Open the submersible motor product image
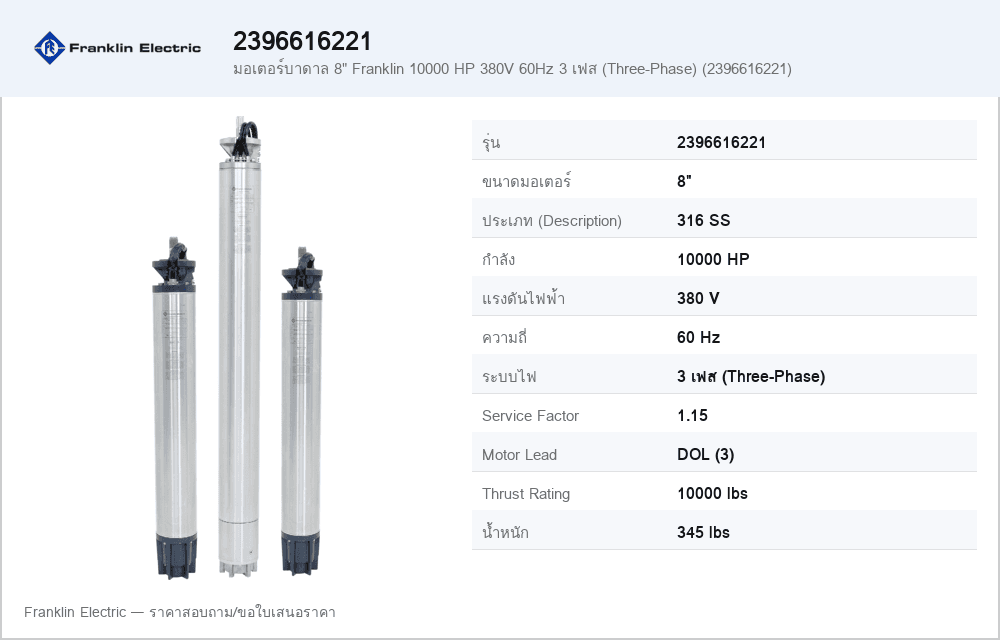Screen dimensions: 1000x640 [x=238, y=348]
